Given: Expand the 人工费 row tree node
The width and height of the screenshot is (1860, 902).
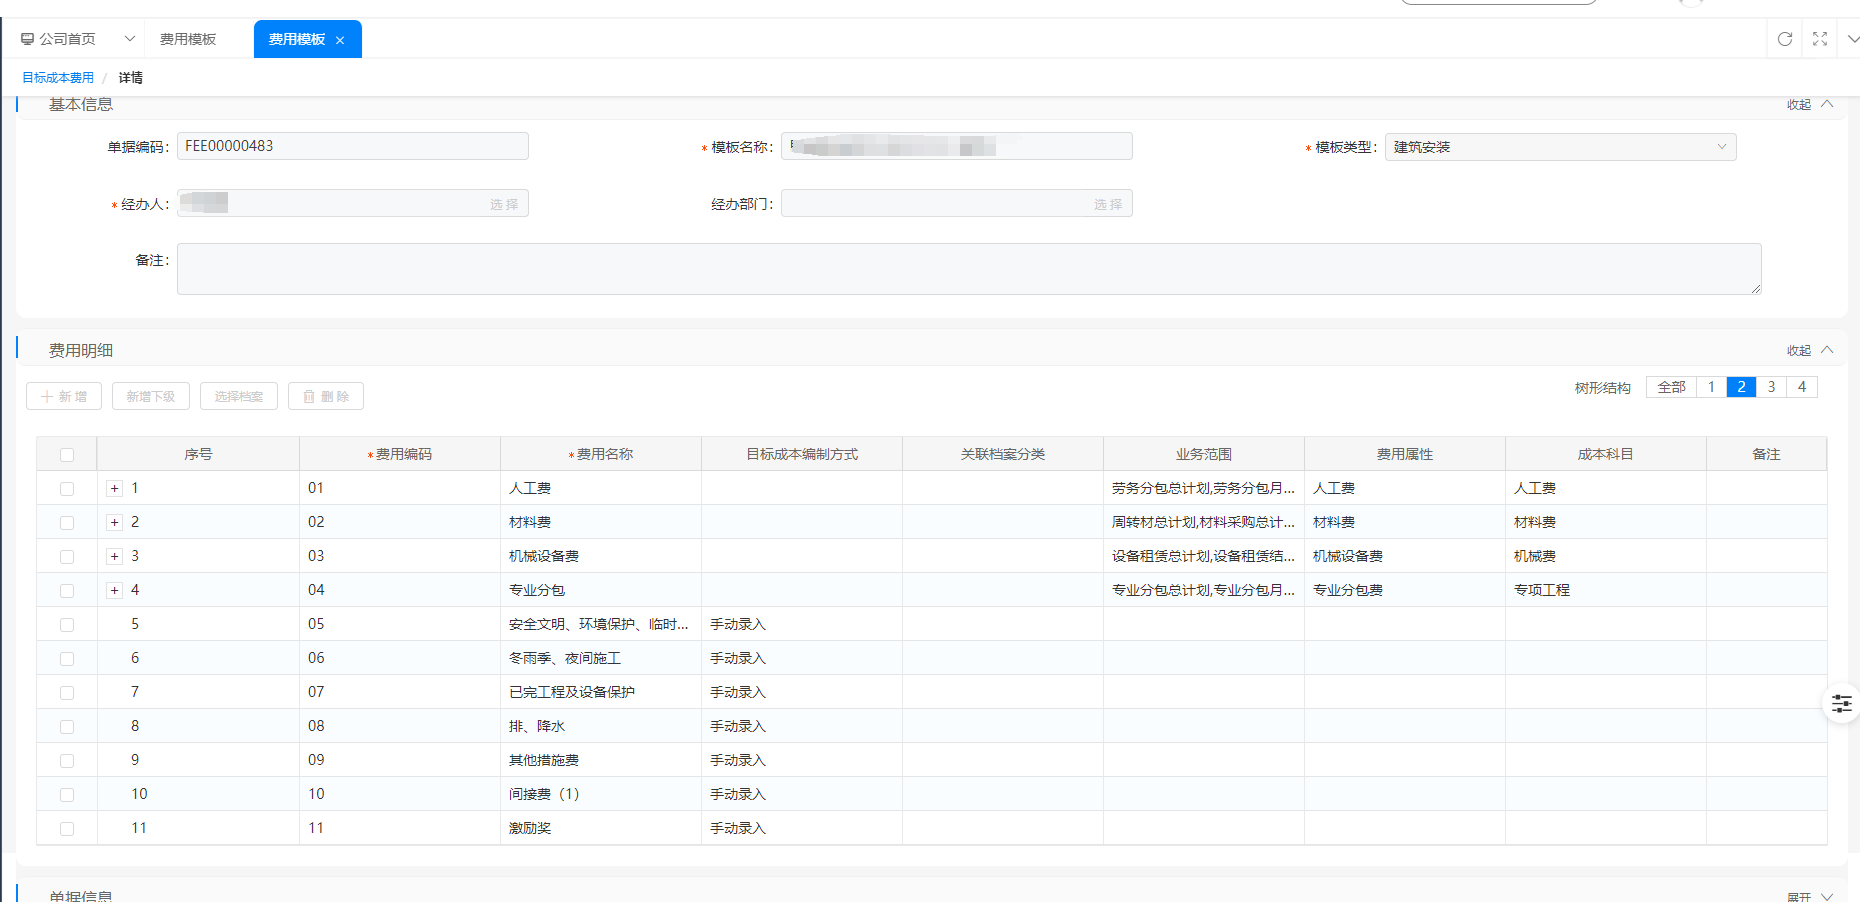Looking at the screenshot, I should pos(115,489).
